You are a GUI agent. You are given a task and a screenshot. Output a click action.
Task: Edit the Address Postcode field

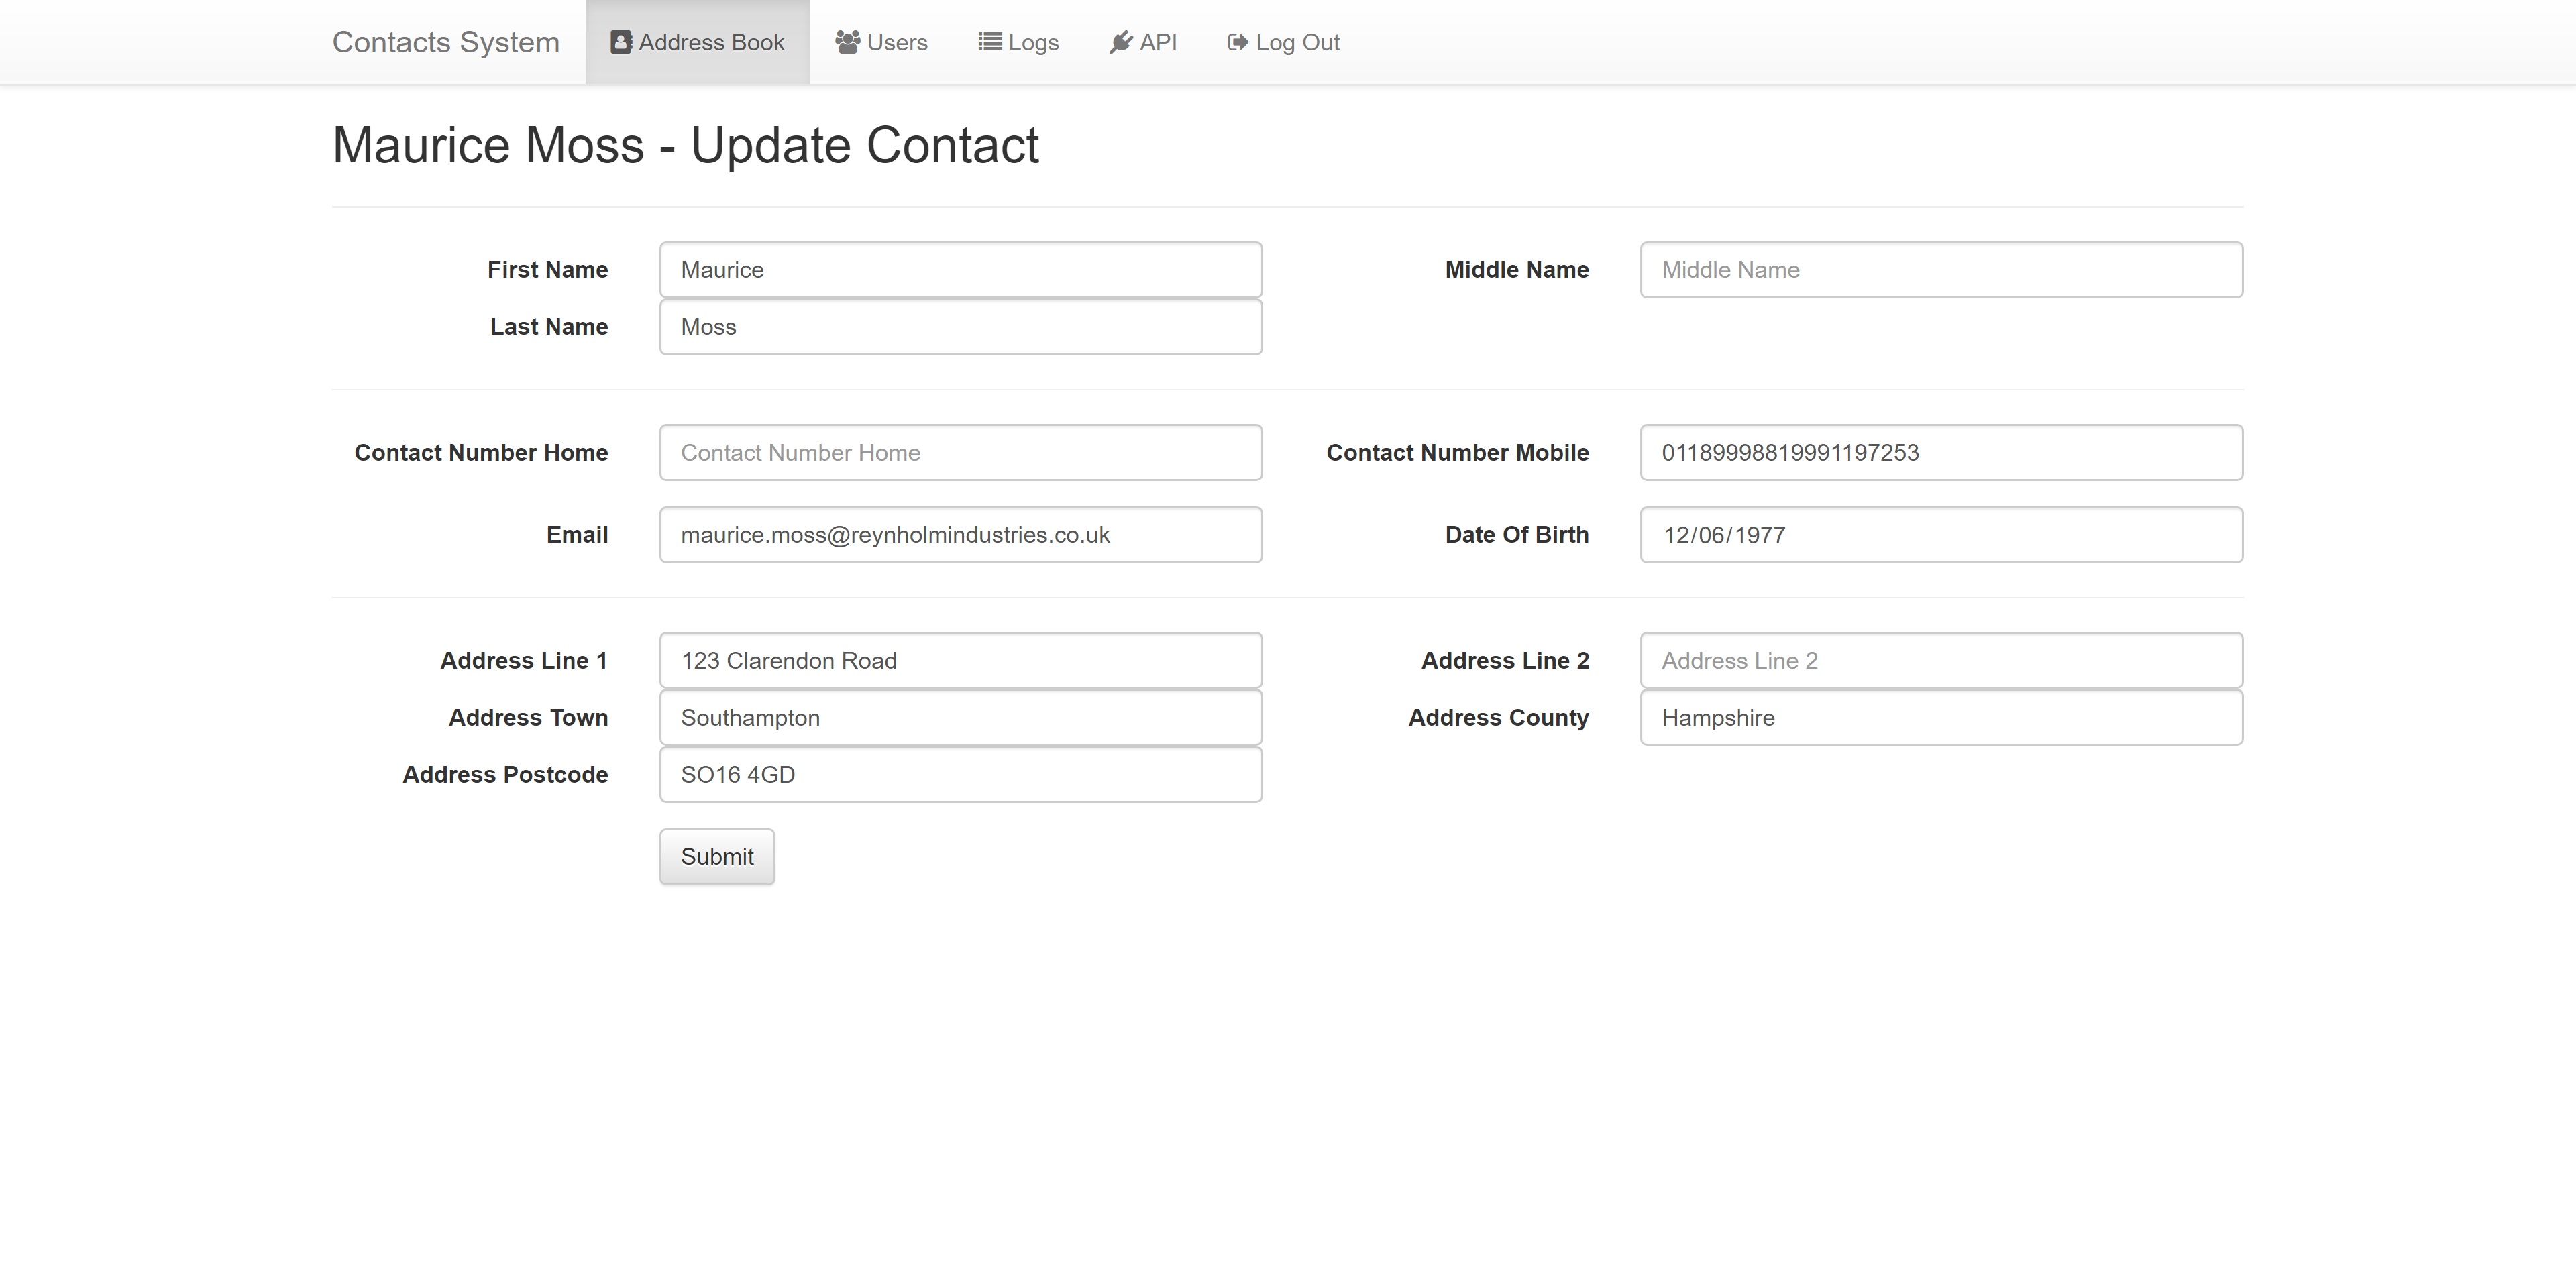pos(961,775)
